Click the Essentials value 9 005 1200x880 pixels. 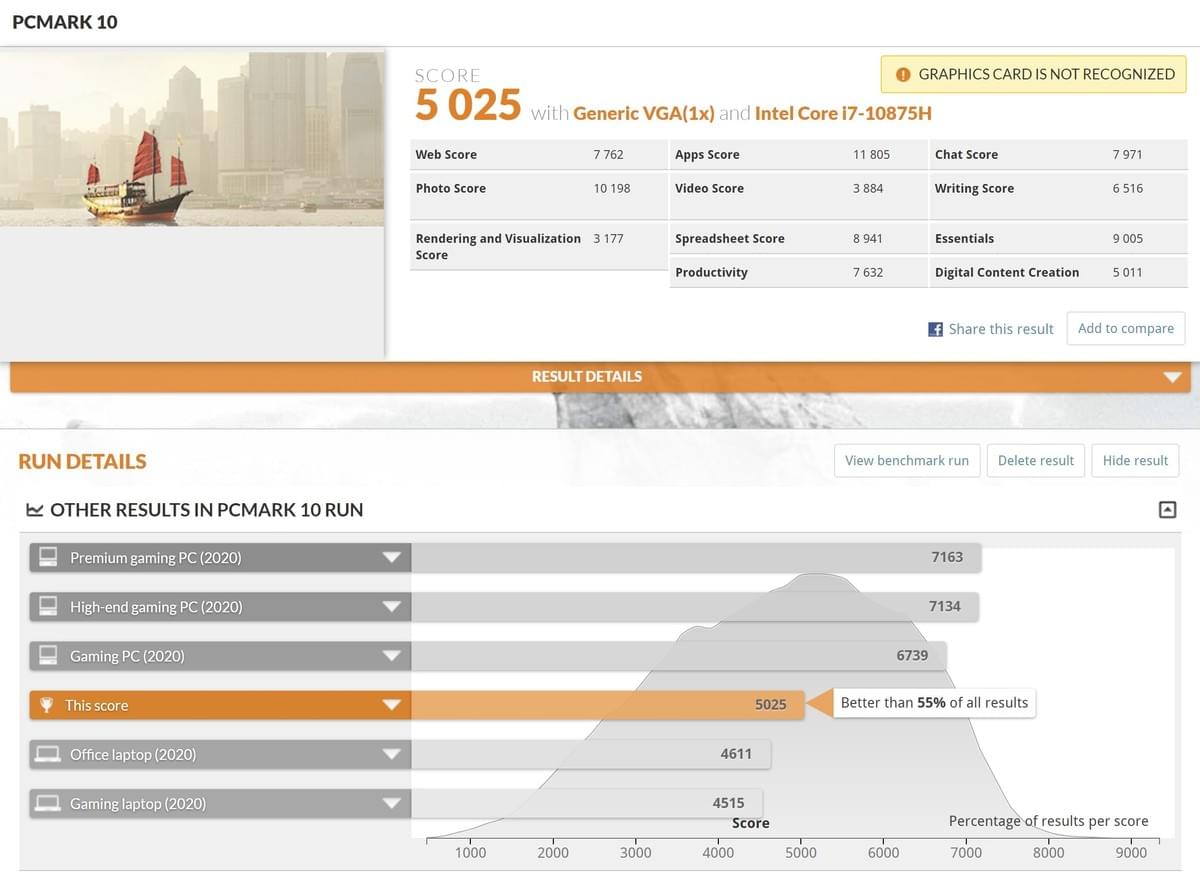[x=1127, y=239]
